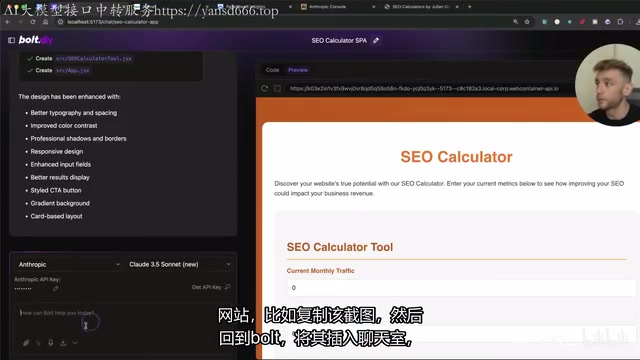The image size is (640, 360).
Task: Click the Gradient background bullet
Action: tap(60, 203)
